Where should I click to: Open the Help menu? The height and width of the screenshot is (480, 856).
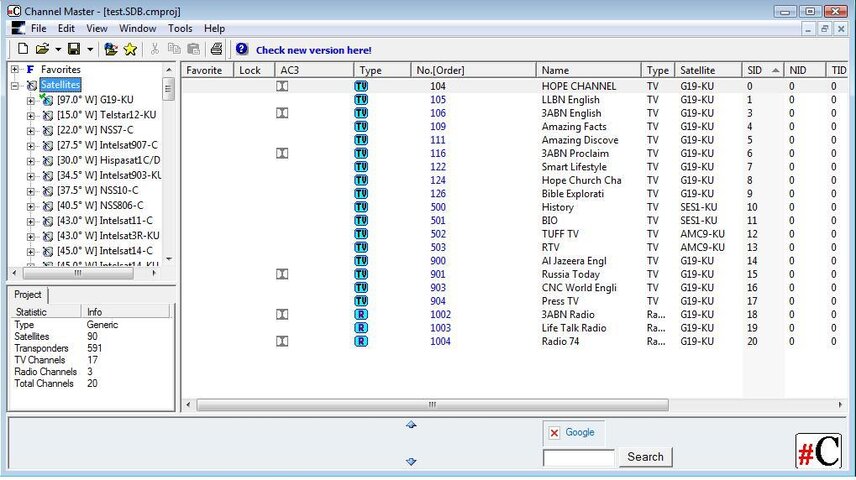[x=214, y=28]
